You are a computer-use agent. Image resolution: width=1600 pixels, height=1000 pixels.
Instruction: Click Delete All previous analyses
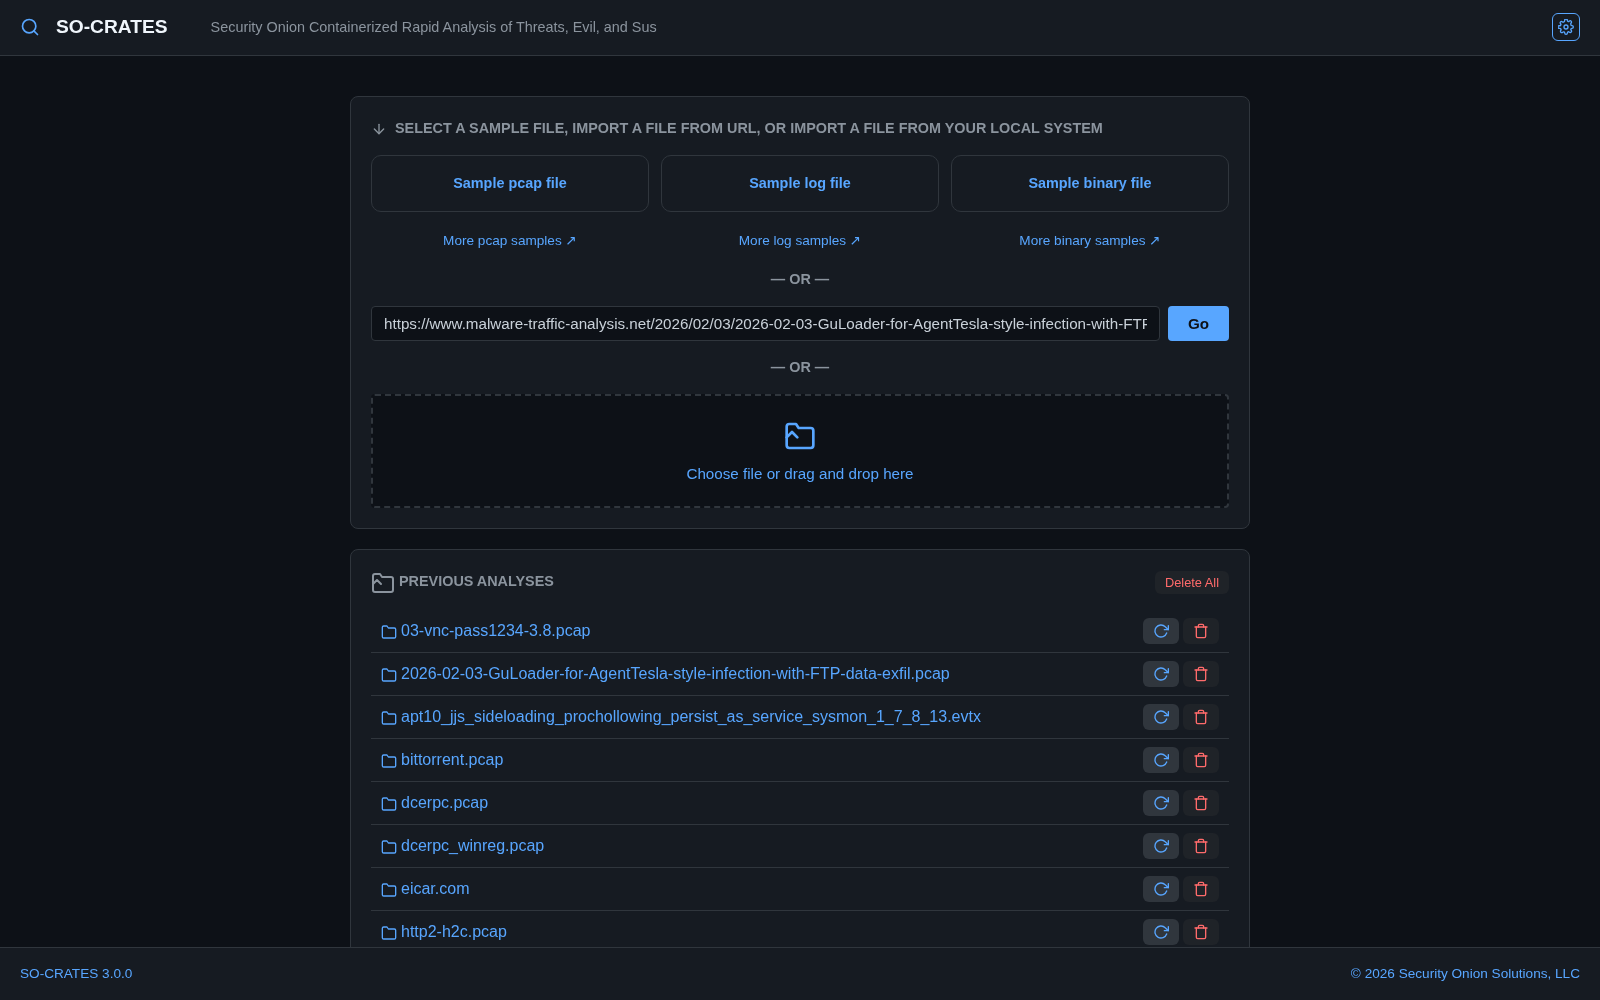[1192, 583]
